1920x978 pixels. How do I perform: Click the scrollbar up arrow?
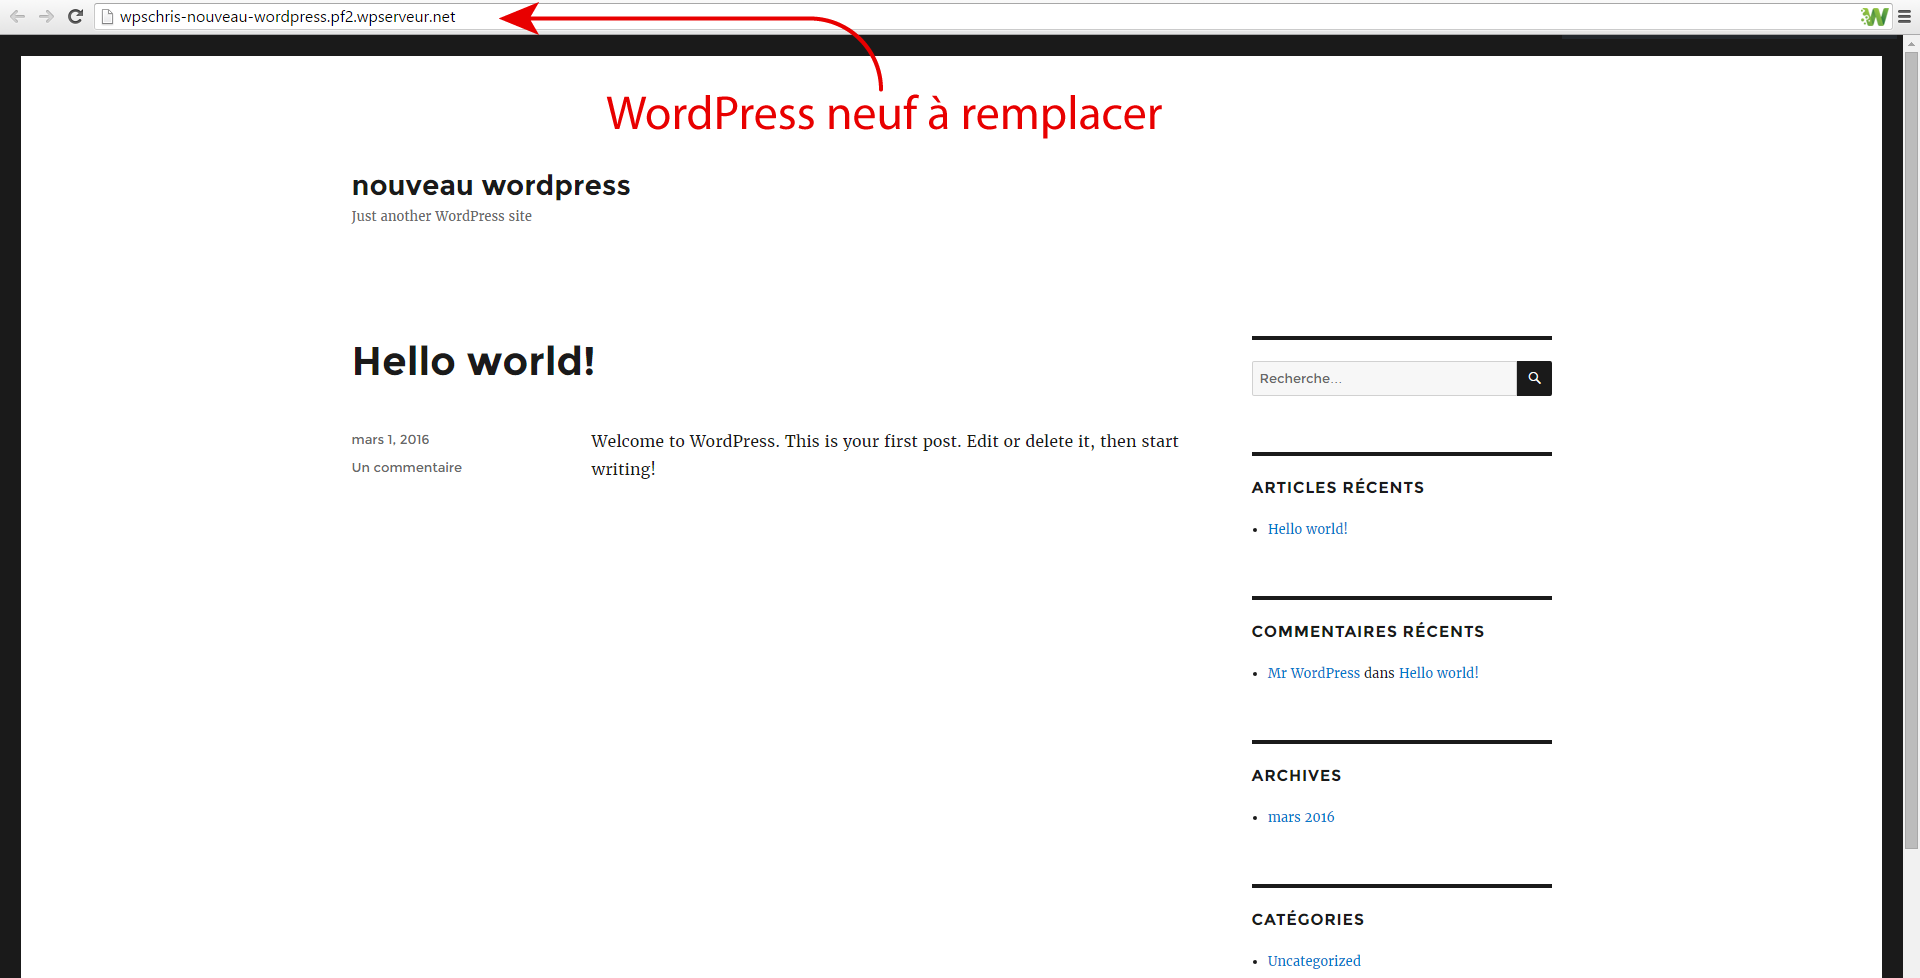pyautogui.click(x=1911, y=44)
